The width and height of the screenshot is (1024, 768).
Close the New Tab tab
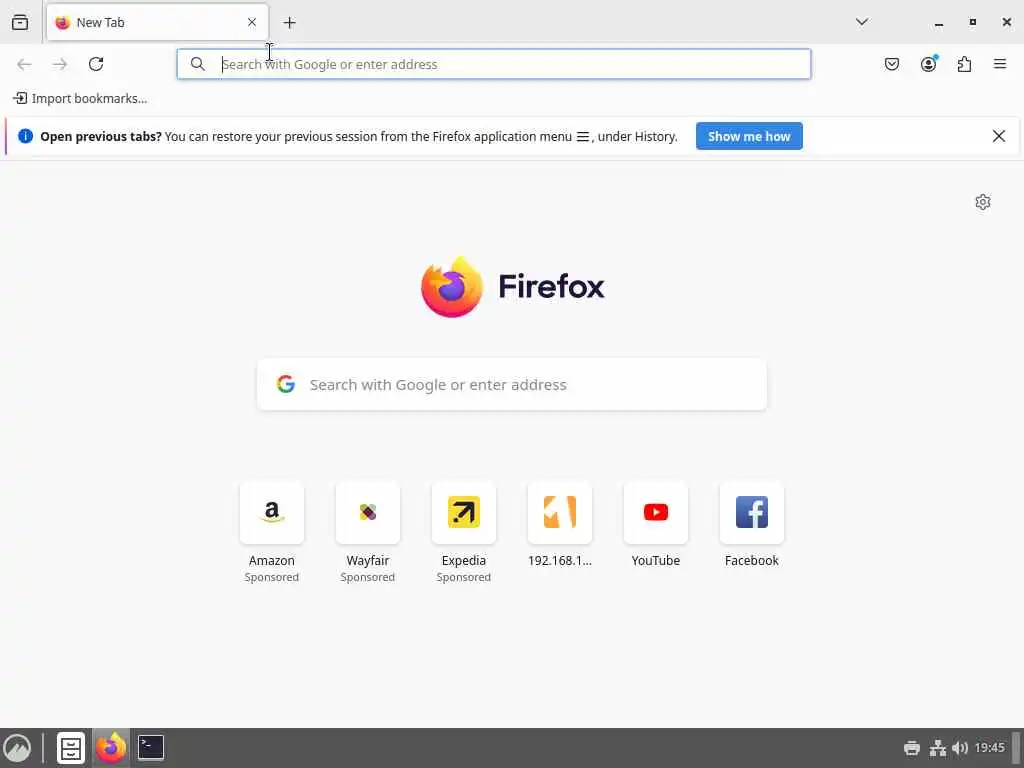252,22
